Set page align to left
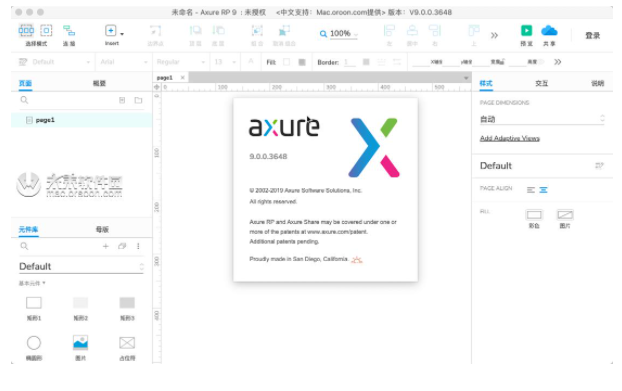622x391 pixels. click(x=531, y=190)
